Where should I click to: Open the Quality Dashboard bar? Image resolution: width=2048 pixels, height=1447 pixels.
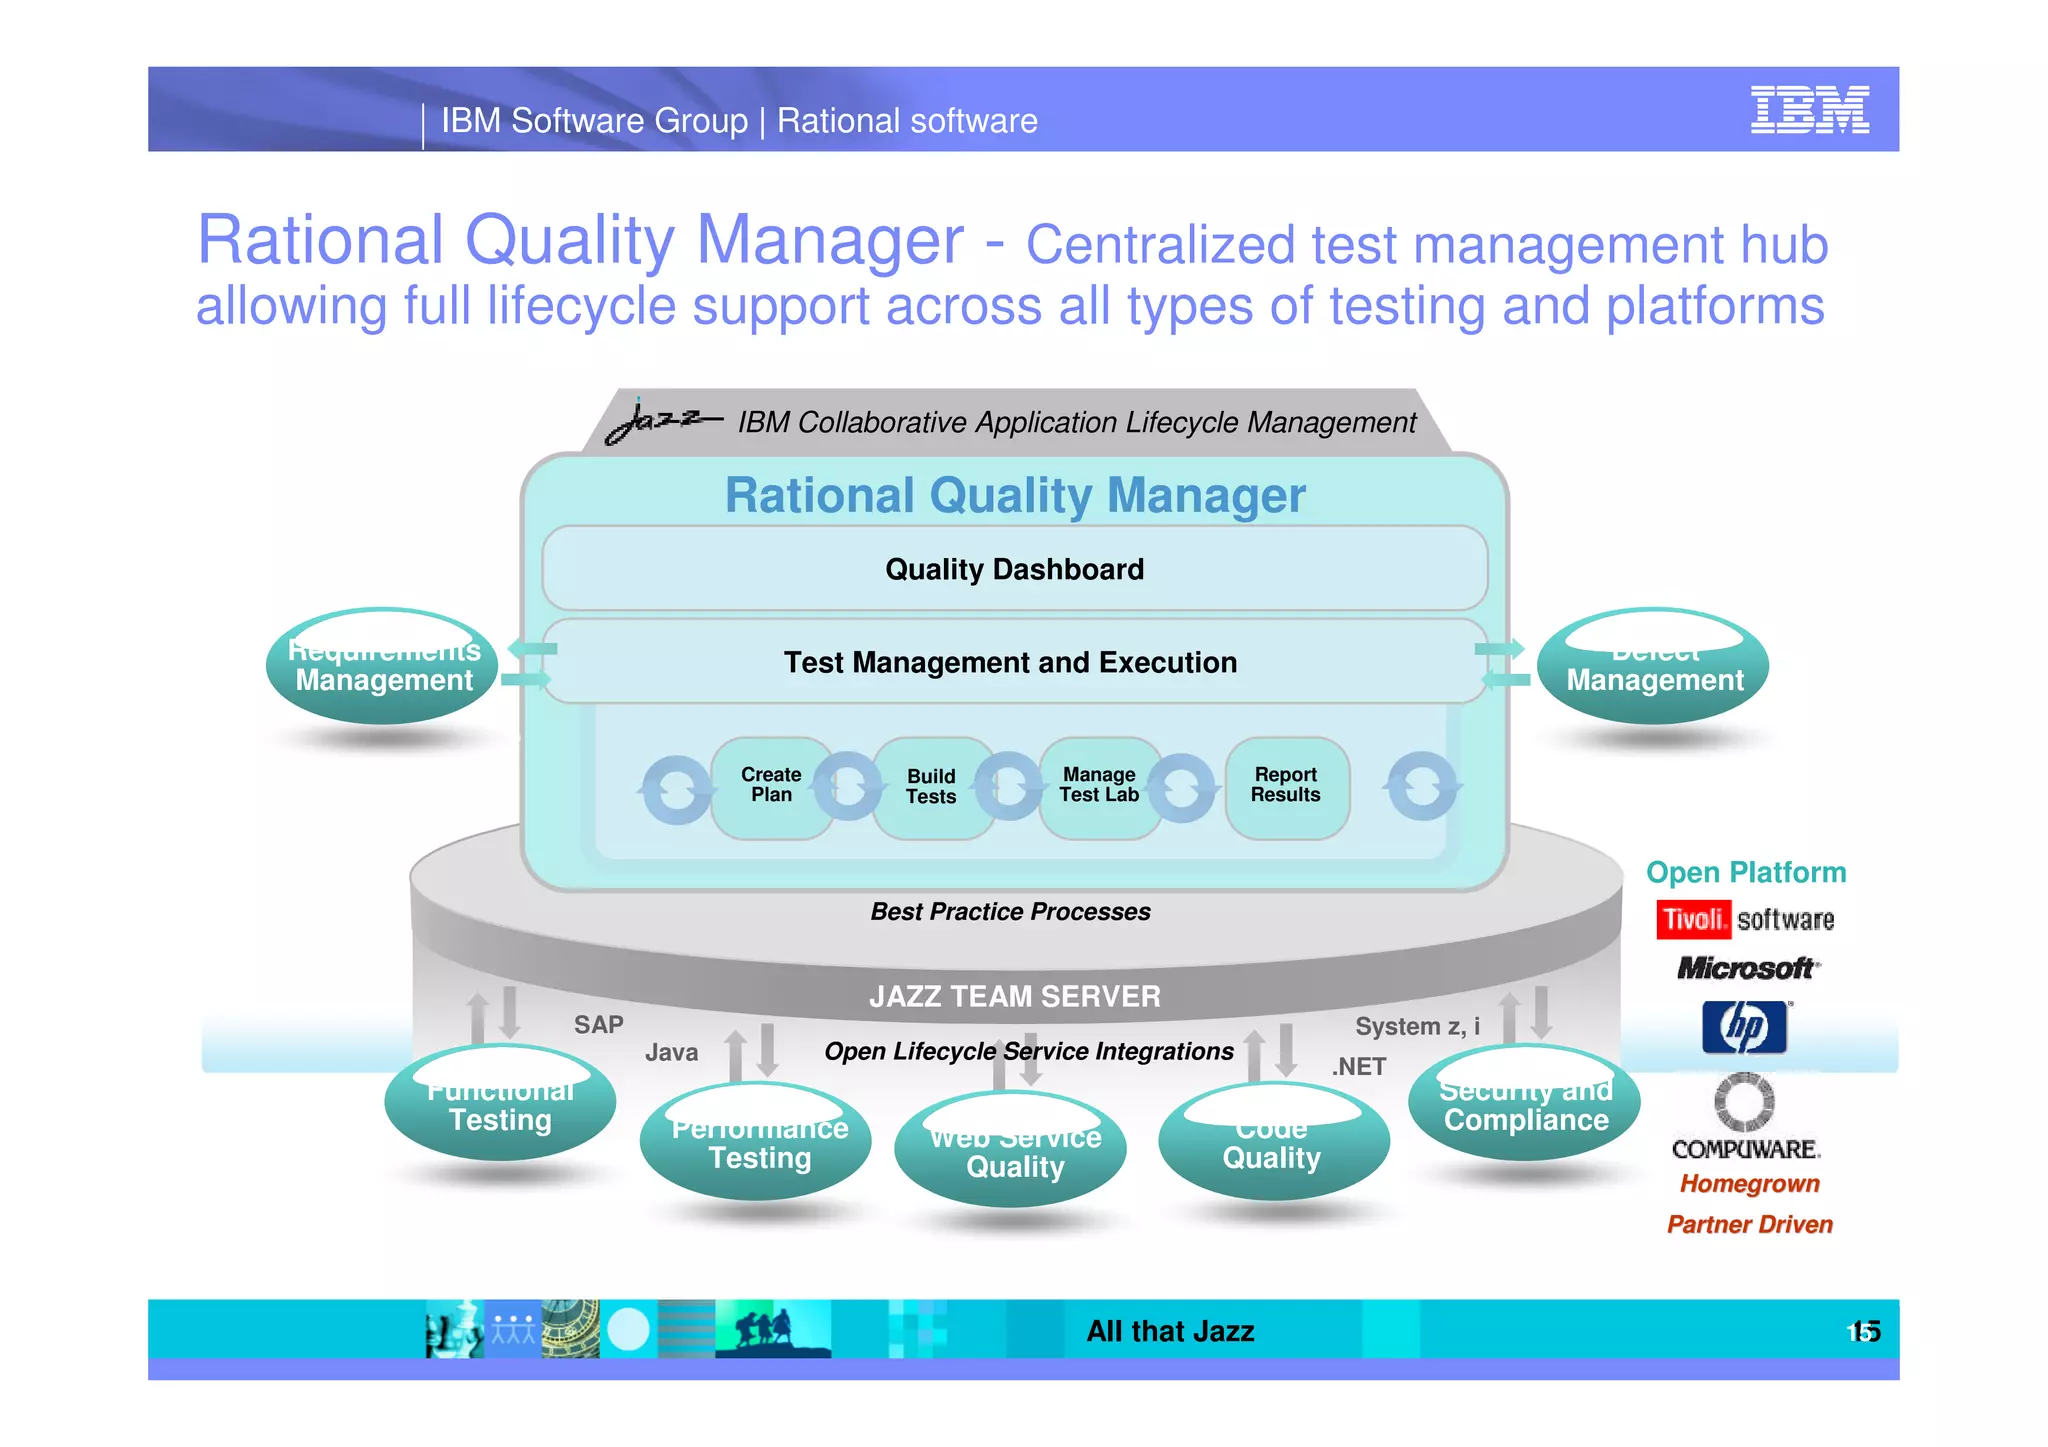point(1014,569)
